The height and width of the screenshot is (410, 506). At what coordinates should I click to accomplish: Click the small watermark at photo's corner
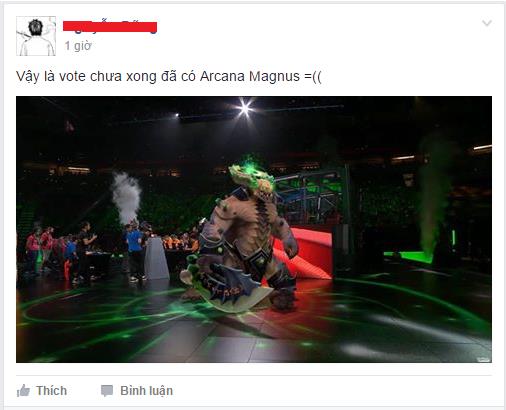click(484, 359)
